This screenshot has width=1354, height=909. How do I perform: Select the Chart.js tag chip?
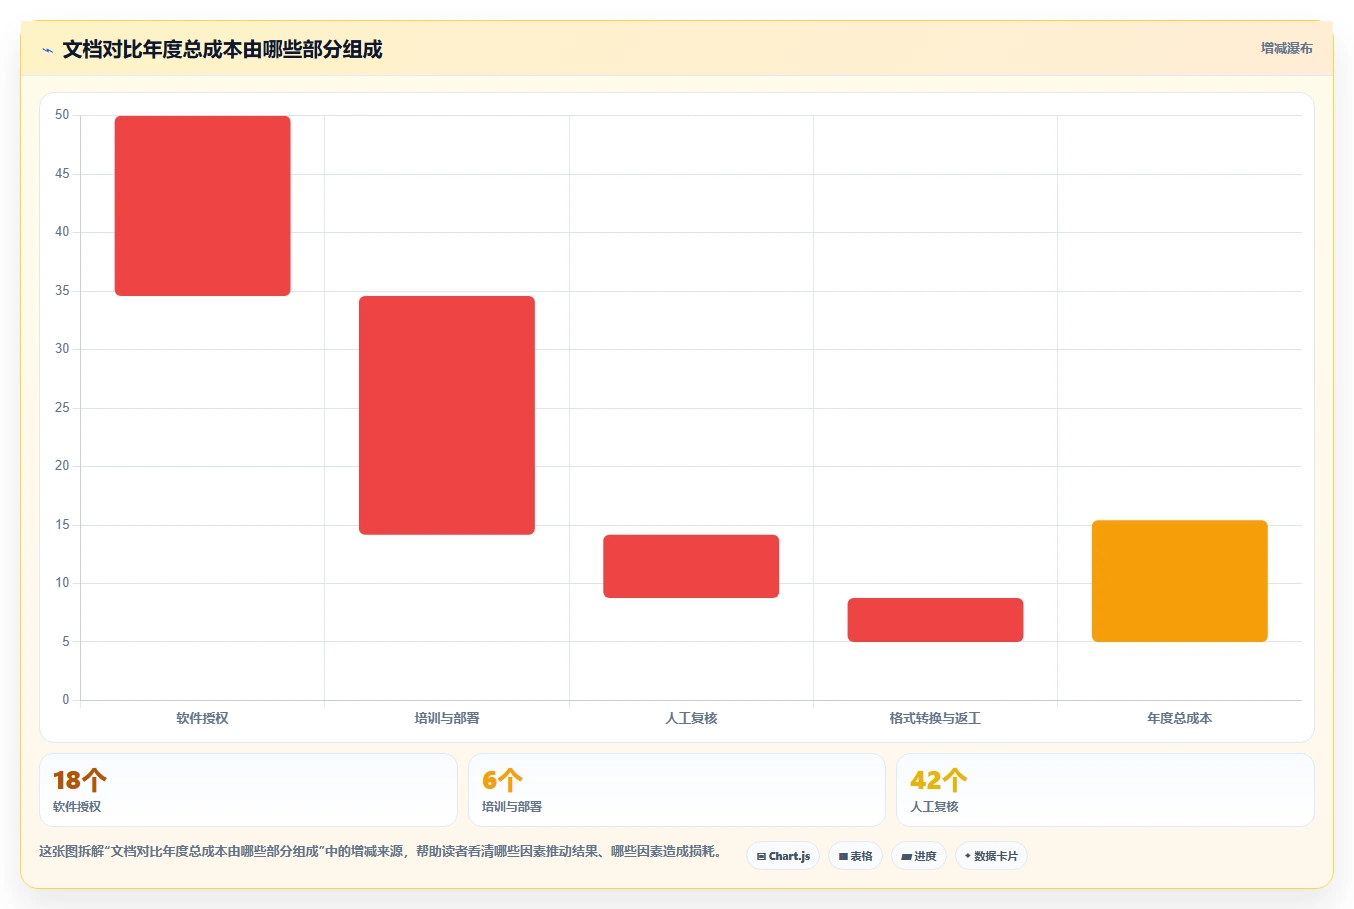point(783,856)
